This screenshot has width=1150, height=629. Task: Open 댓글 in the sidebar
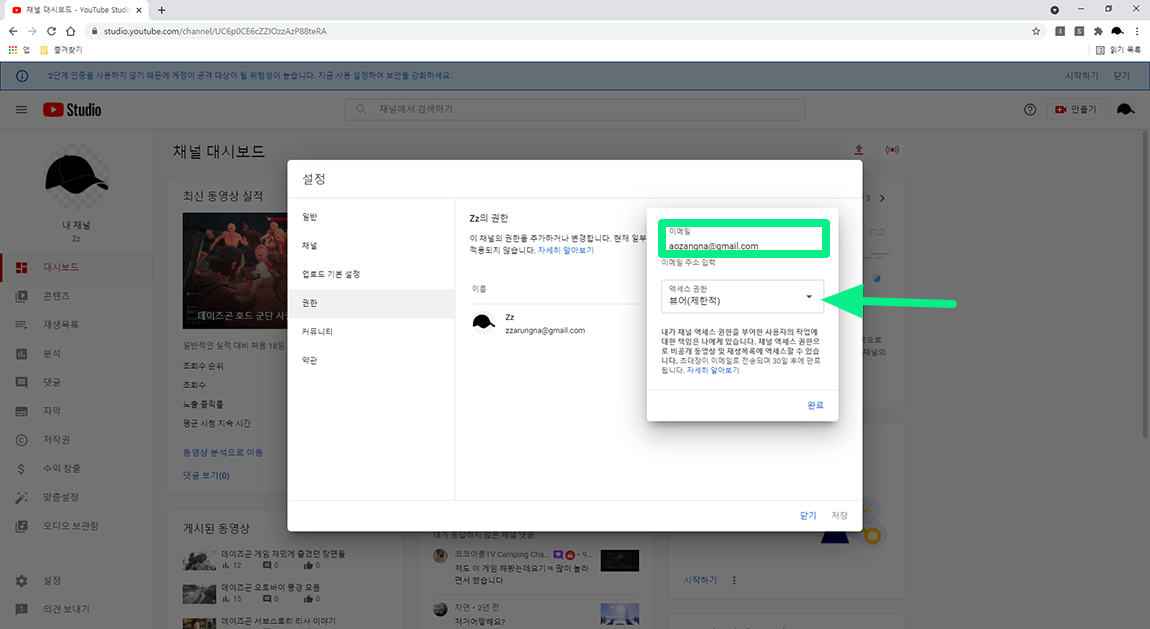point(76,382)
